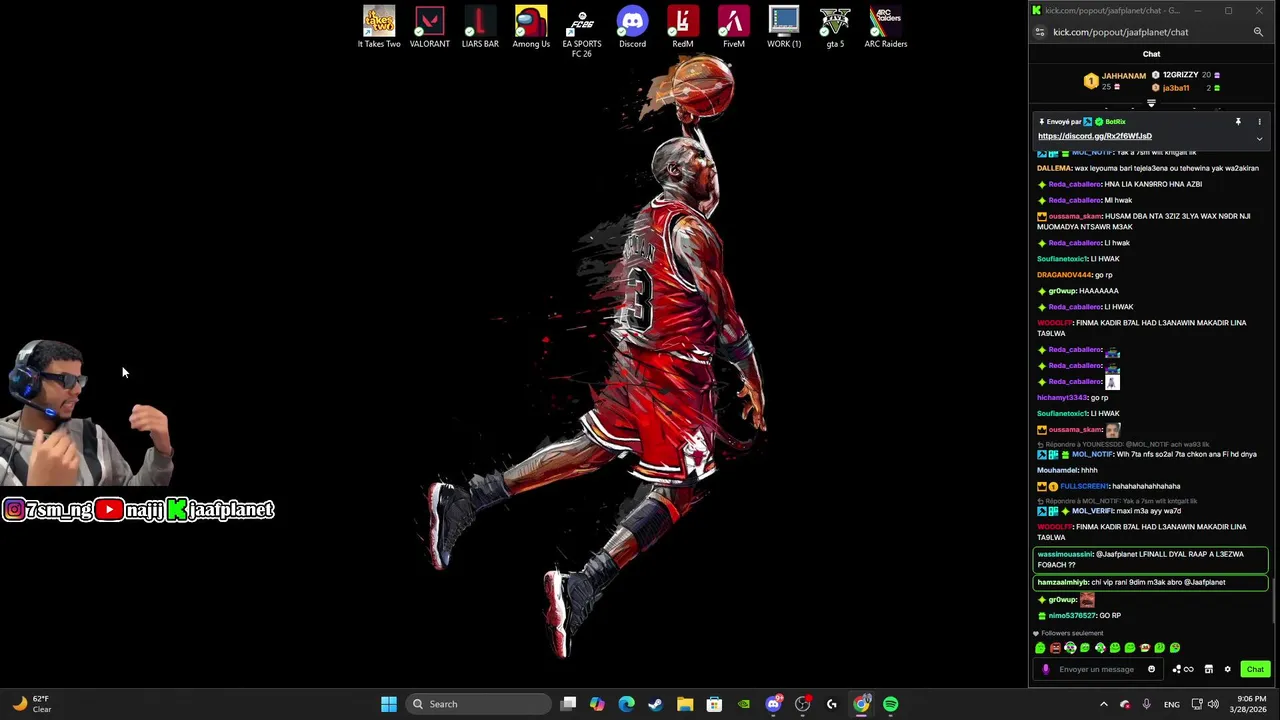Select the FiveM desktop shortcut
The width and height of the screenshot is (1280, 720).
coord(734,28)
